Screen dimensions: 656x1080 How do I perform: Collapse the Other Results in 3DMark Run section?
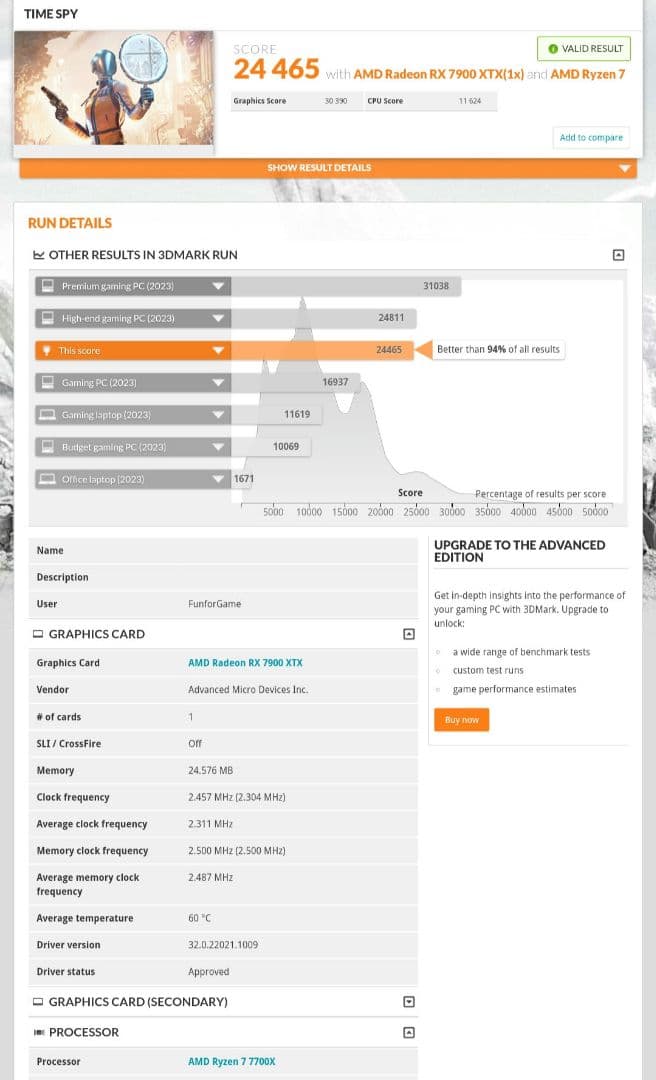point(618,255)
